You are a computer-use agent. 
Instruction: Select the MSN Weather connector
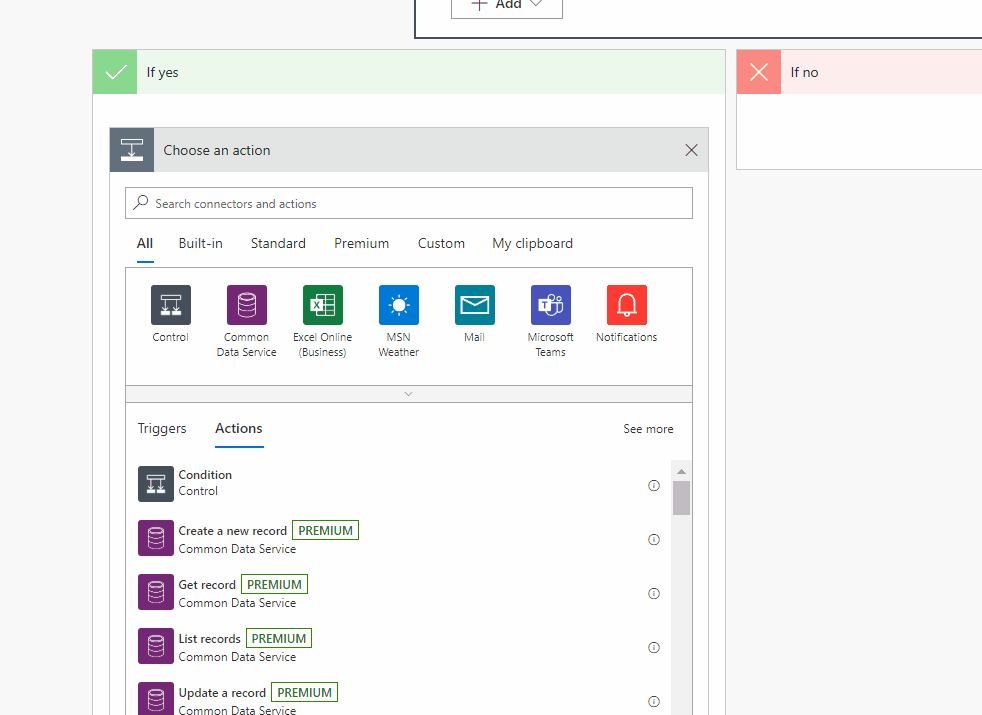(398, 305)
